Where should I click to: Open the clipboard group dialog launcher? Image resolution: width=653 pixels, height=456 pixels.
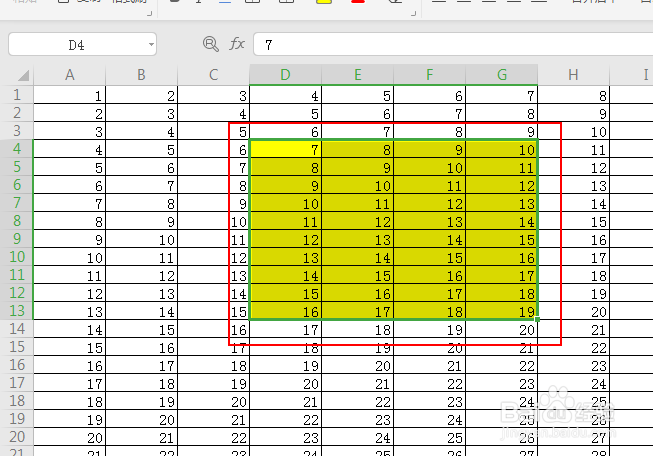[x=150, y=14]
